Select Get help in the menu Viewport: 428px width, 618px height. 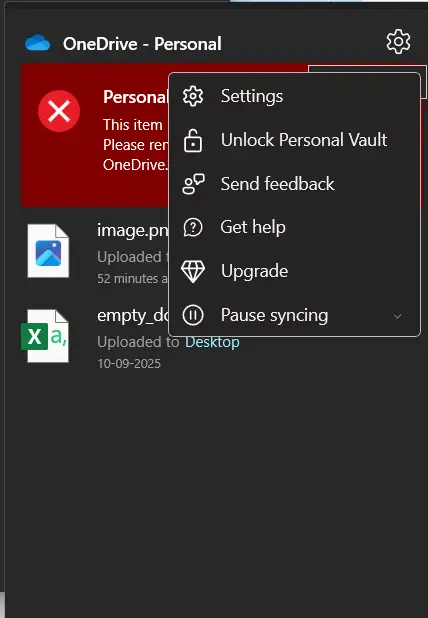pyautogui.click(x=294, y=227)
